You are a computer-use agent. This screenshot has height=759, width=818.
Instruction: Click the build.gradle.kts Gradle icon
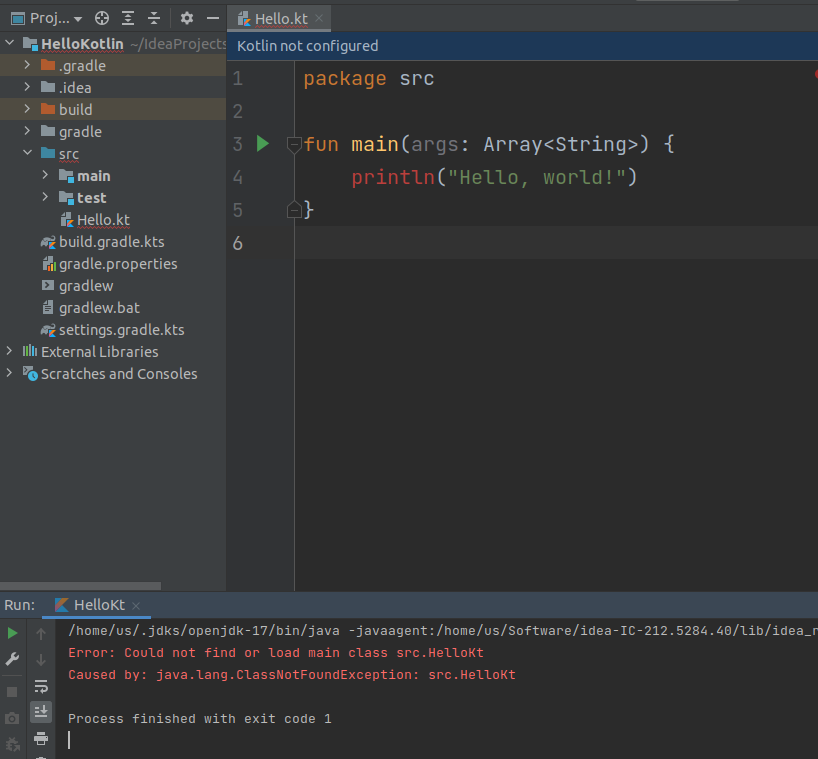pos(49,242)
